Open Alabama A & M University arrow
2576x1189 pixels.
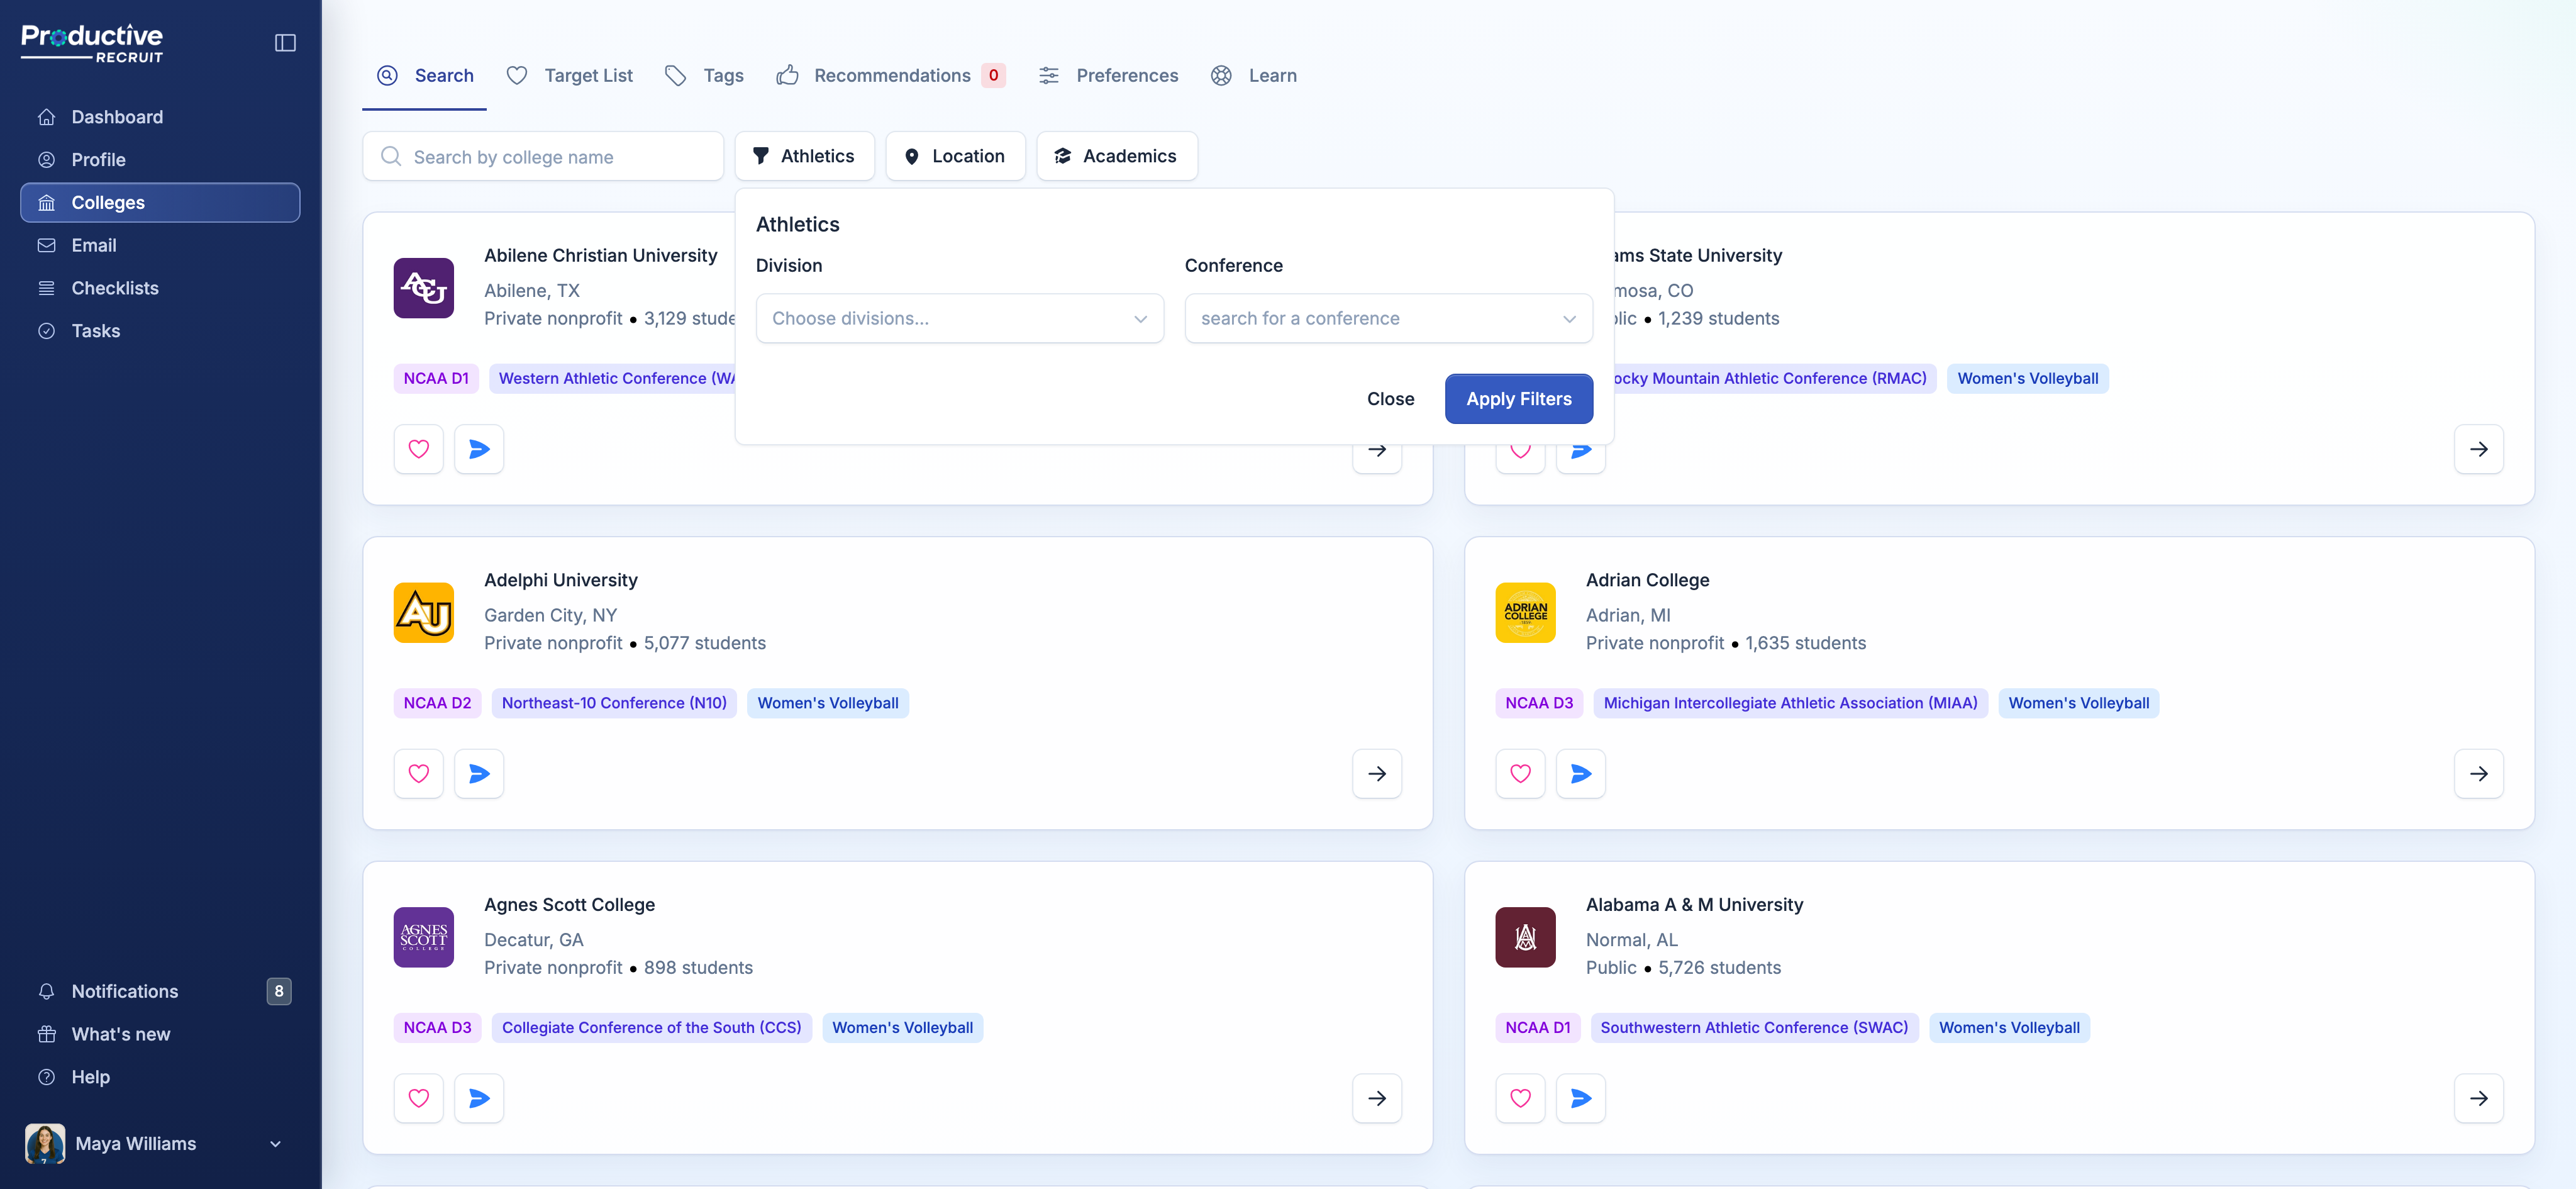click(x=2479, y=1098)
